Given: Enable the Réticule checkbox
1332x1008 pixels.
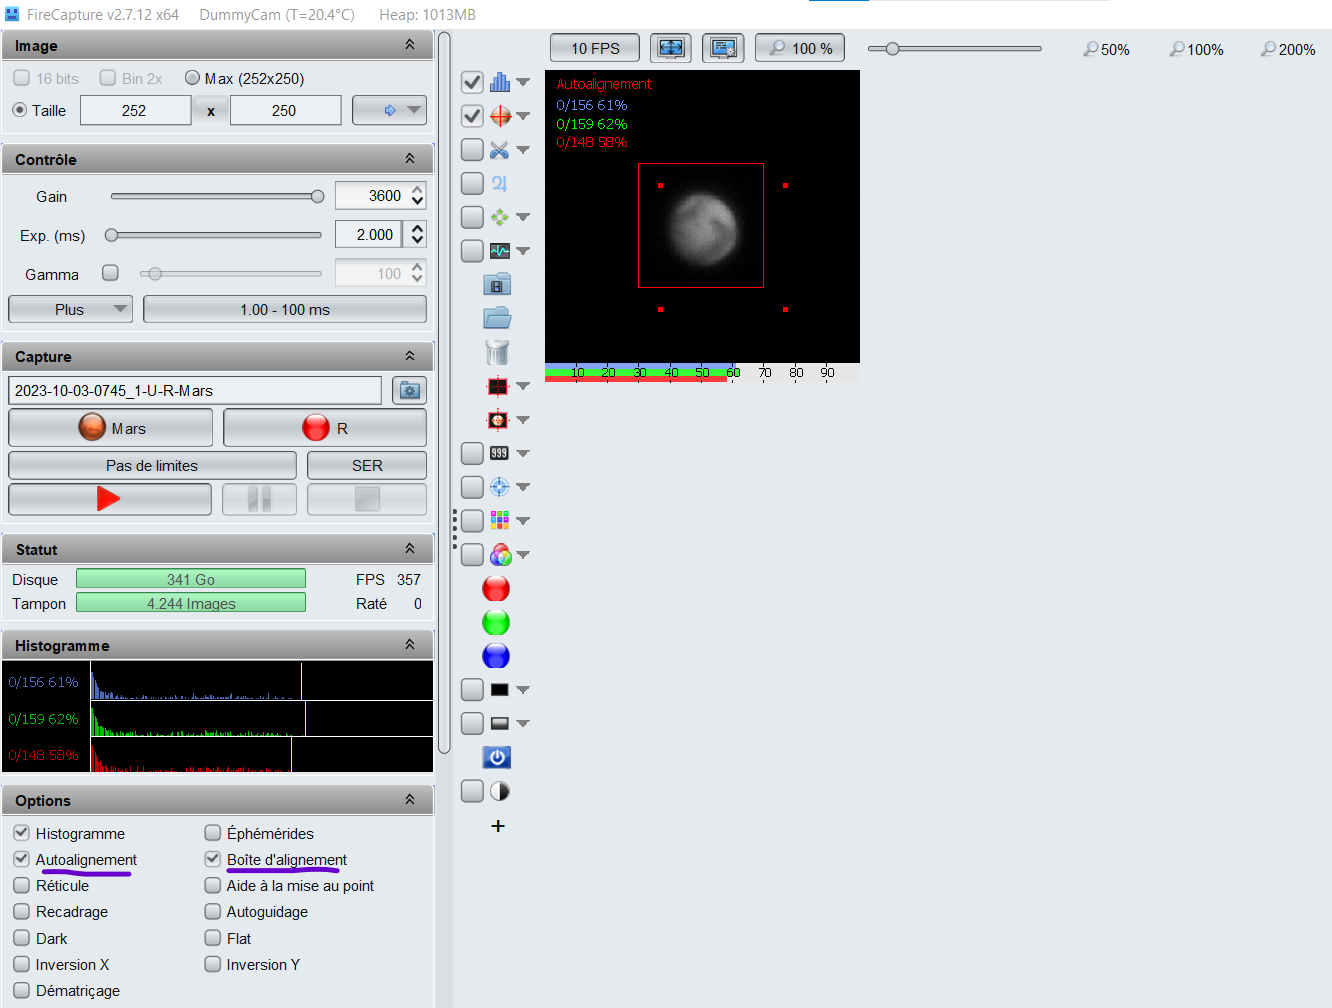Looking at the screenshot, I should point(21,885).
